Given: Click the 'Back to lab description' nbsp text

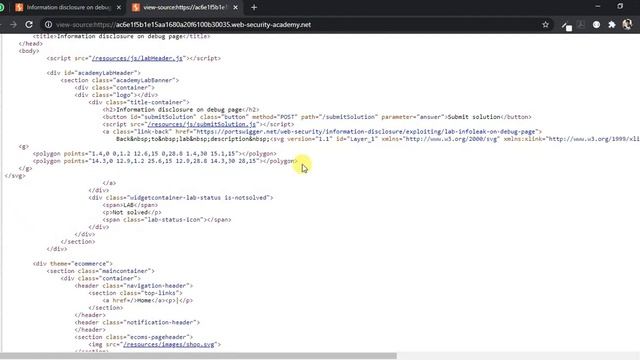Looking at the screenshot, I should tap(193, 139).
